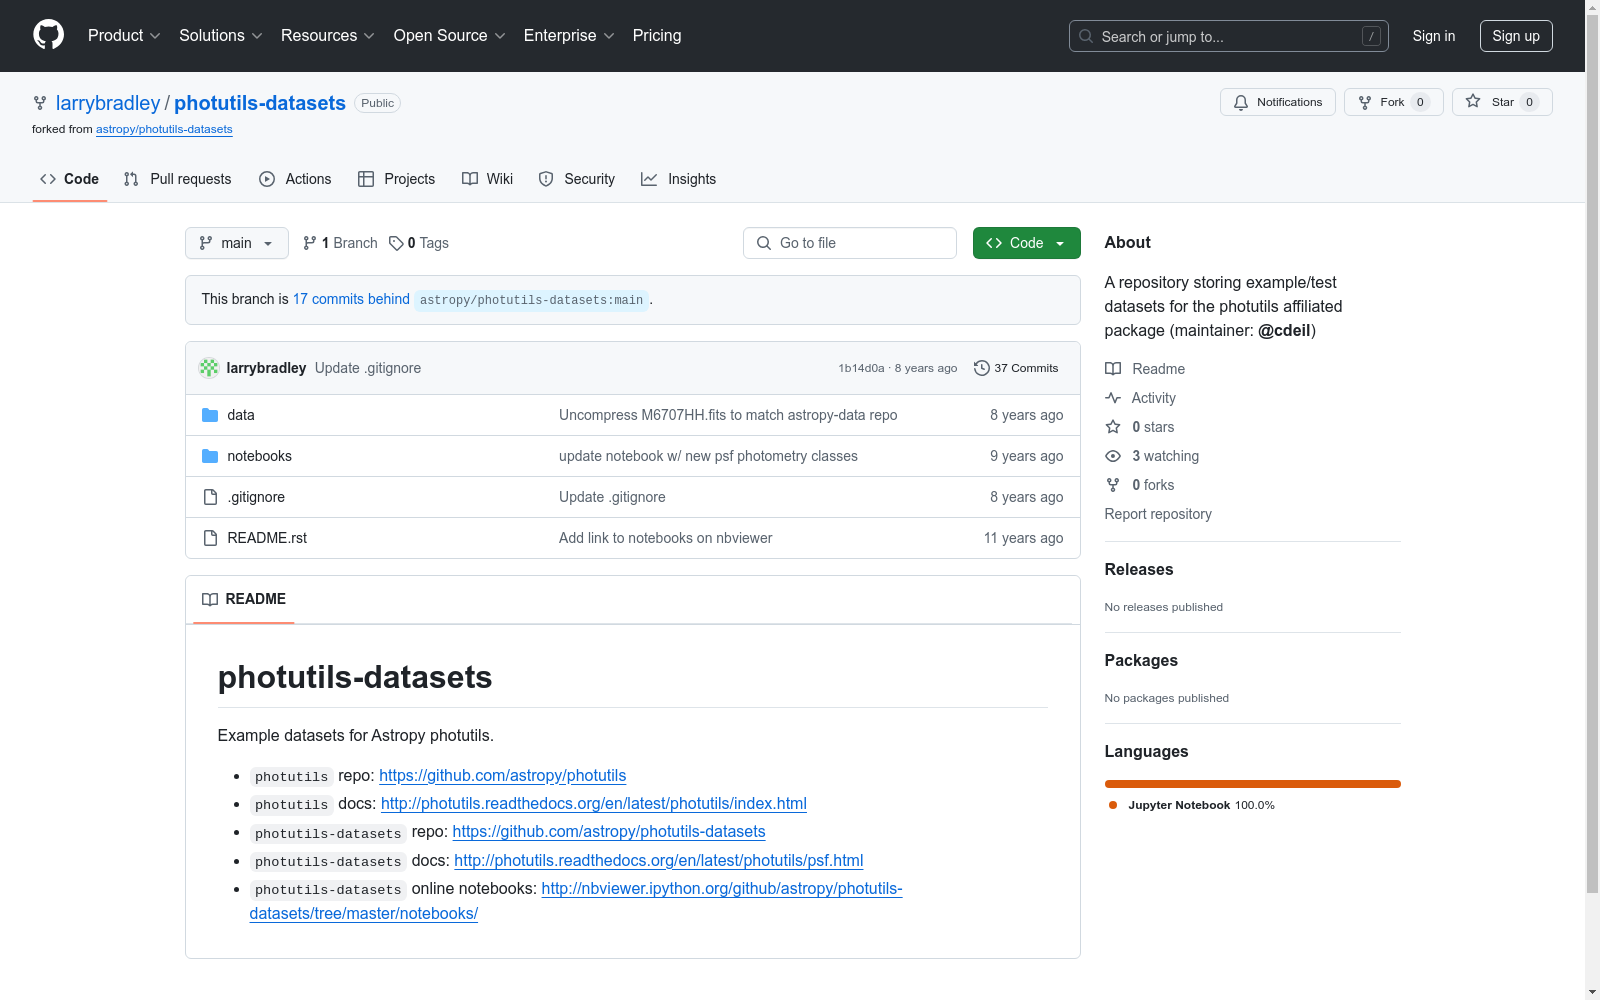This screenshot has width=1600, height=1000.
Task: Click the GitHub logo icon
Action: 48,35
